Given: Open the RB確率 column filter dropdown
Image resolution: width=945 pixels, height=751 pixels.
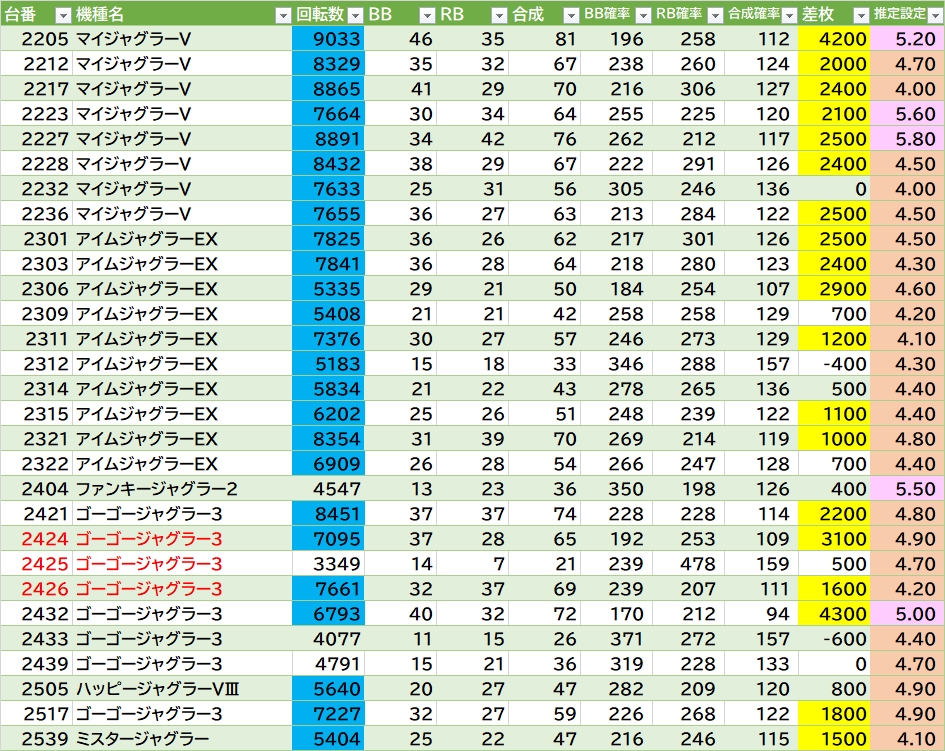Looking at the screenshot, I should pos(715,16).
